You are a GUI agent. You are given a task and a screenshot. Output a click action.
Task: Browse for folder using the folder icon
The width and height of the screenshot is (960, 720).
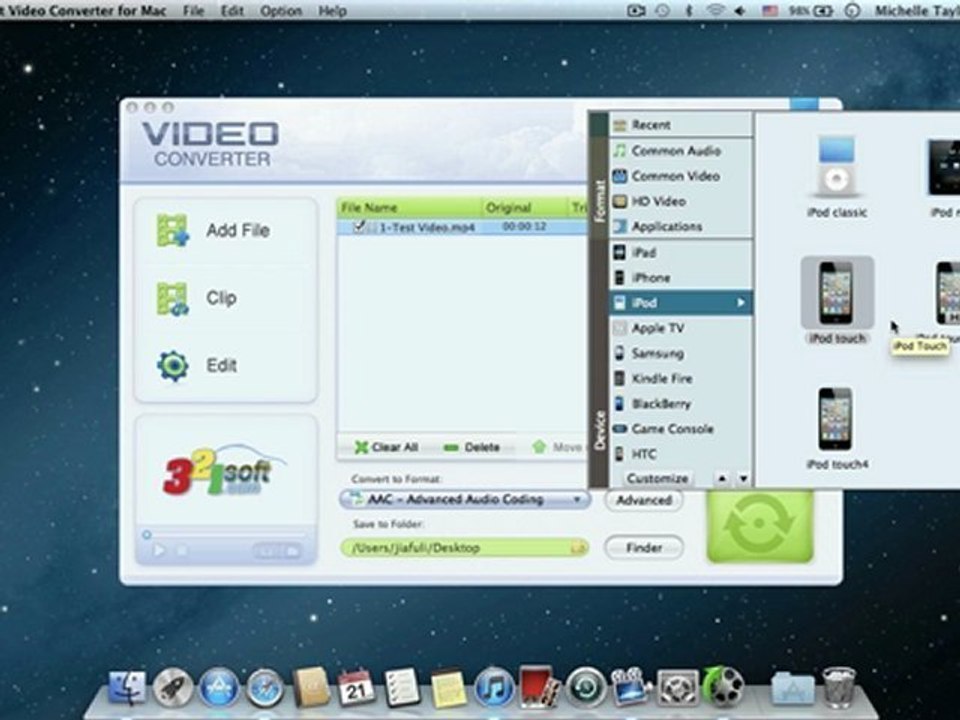[578, 548]
